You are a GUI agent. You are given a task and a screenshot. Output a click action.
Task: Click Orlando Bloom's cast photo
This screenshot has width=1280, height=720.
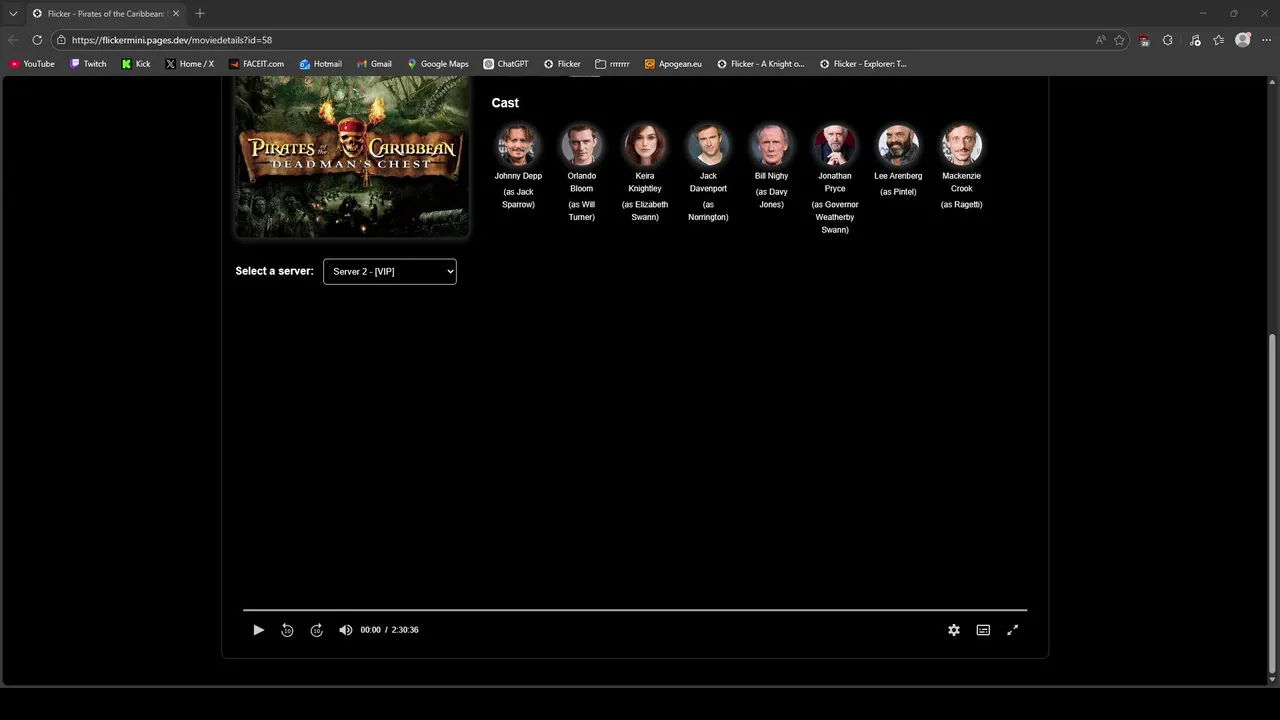click(x=581, y=145)
